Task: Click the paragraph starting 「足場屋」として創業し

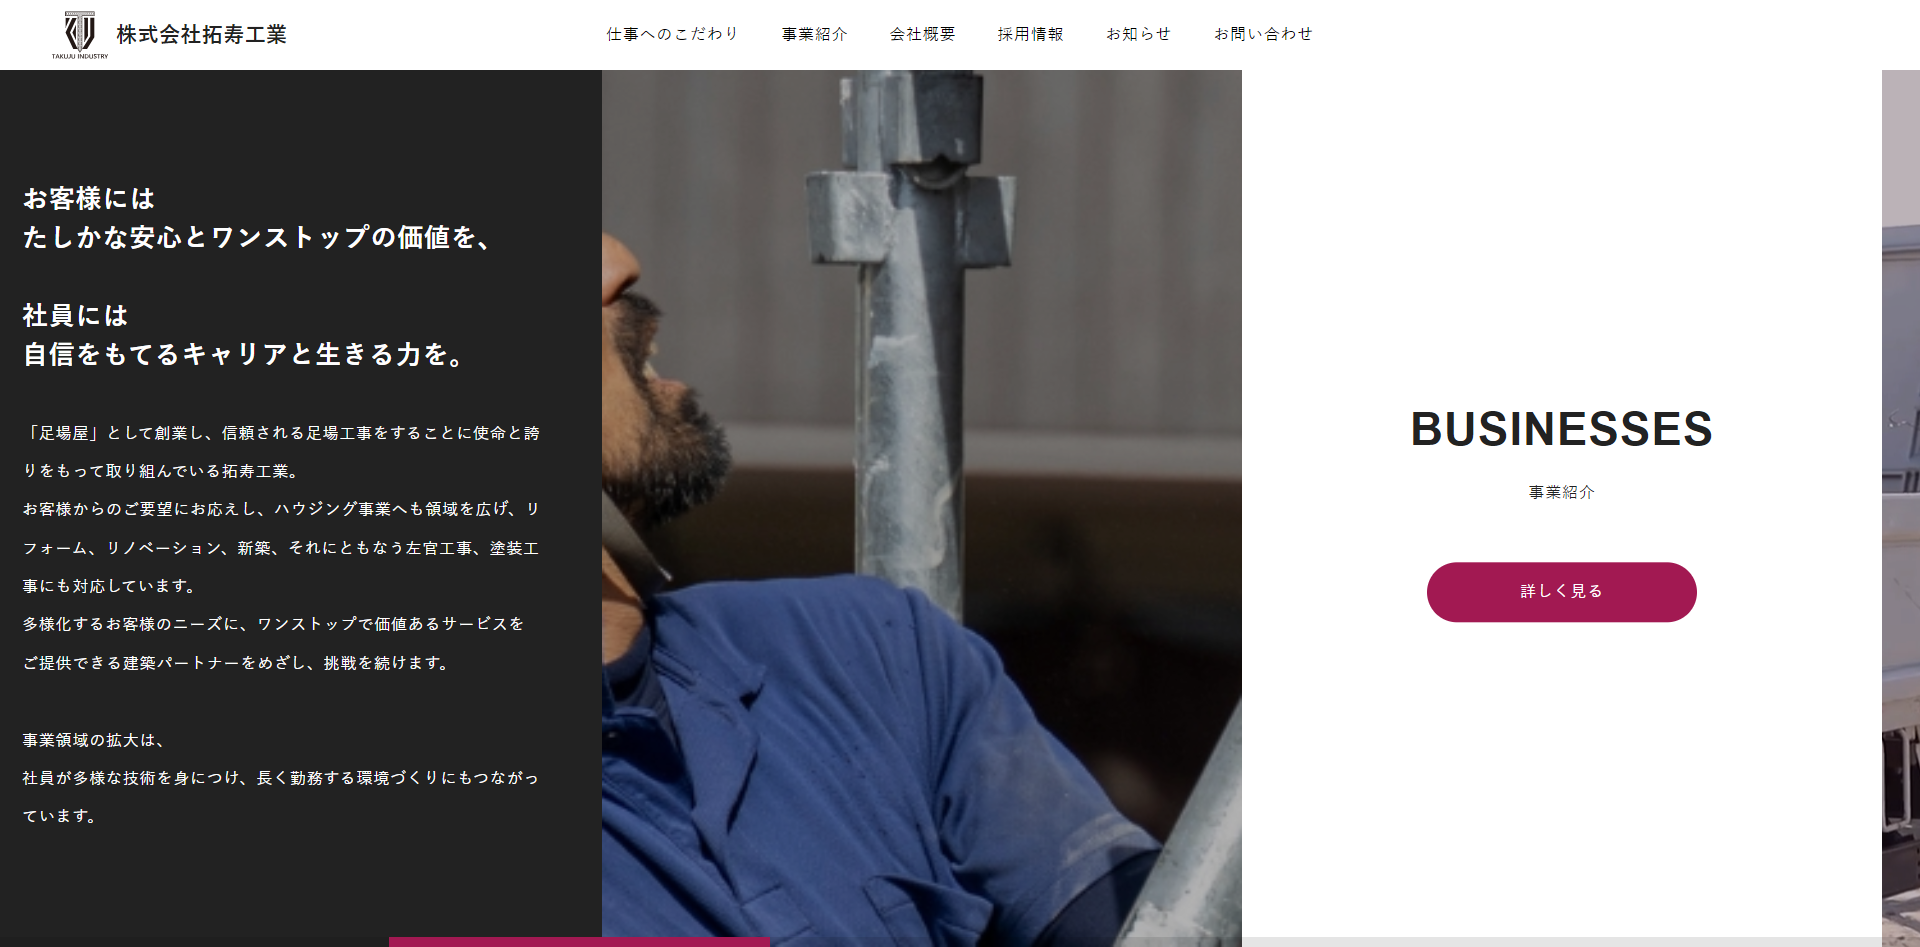Action: point(281,548)
